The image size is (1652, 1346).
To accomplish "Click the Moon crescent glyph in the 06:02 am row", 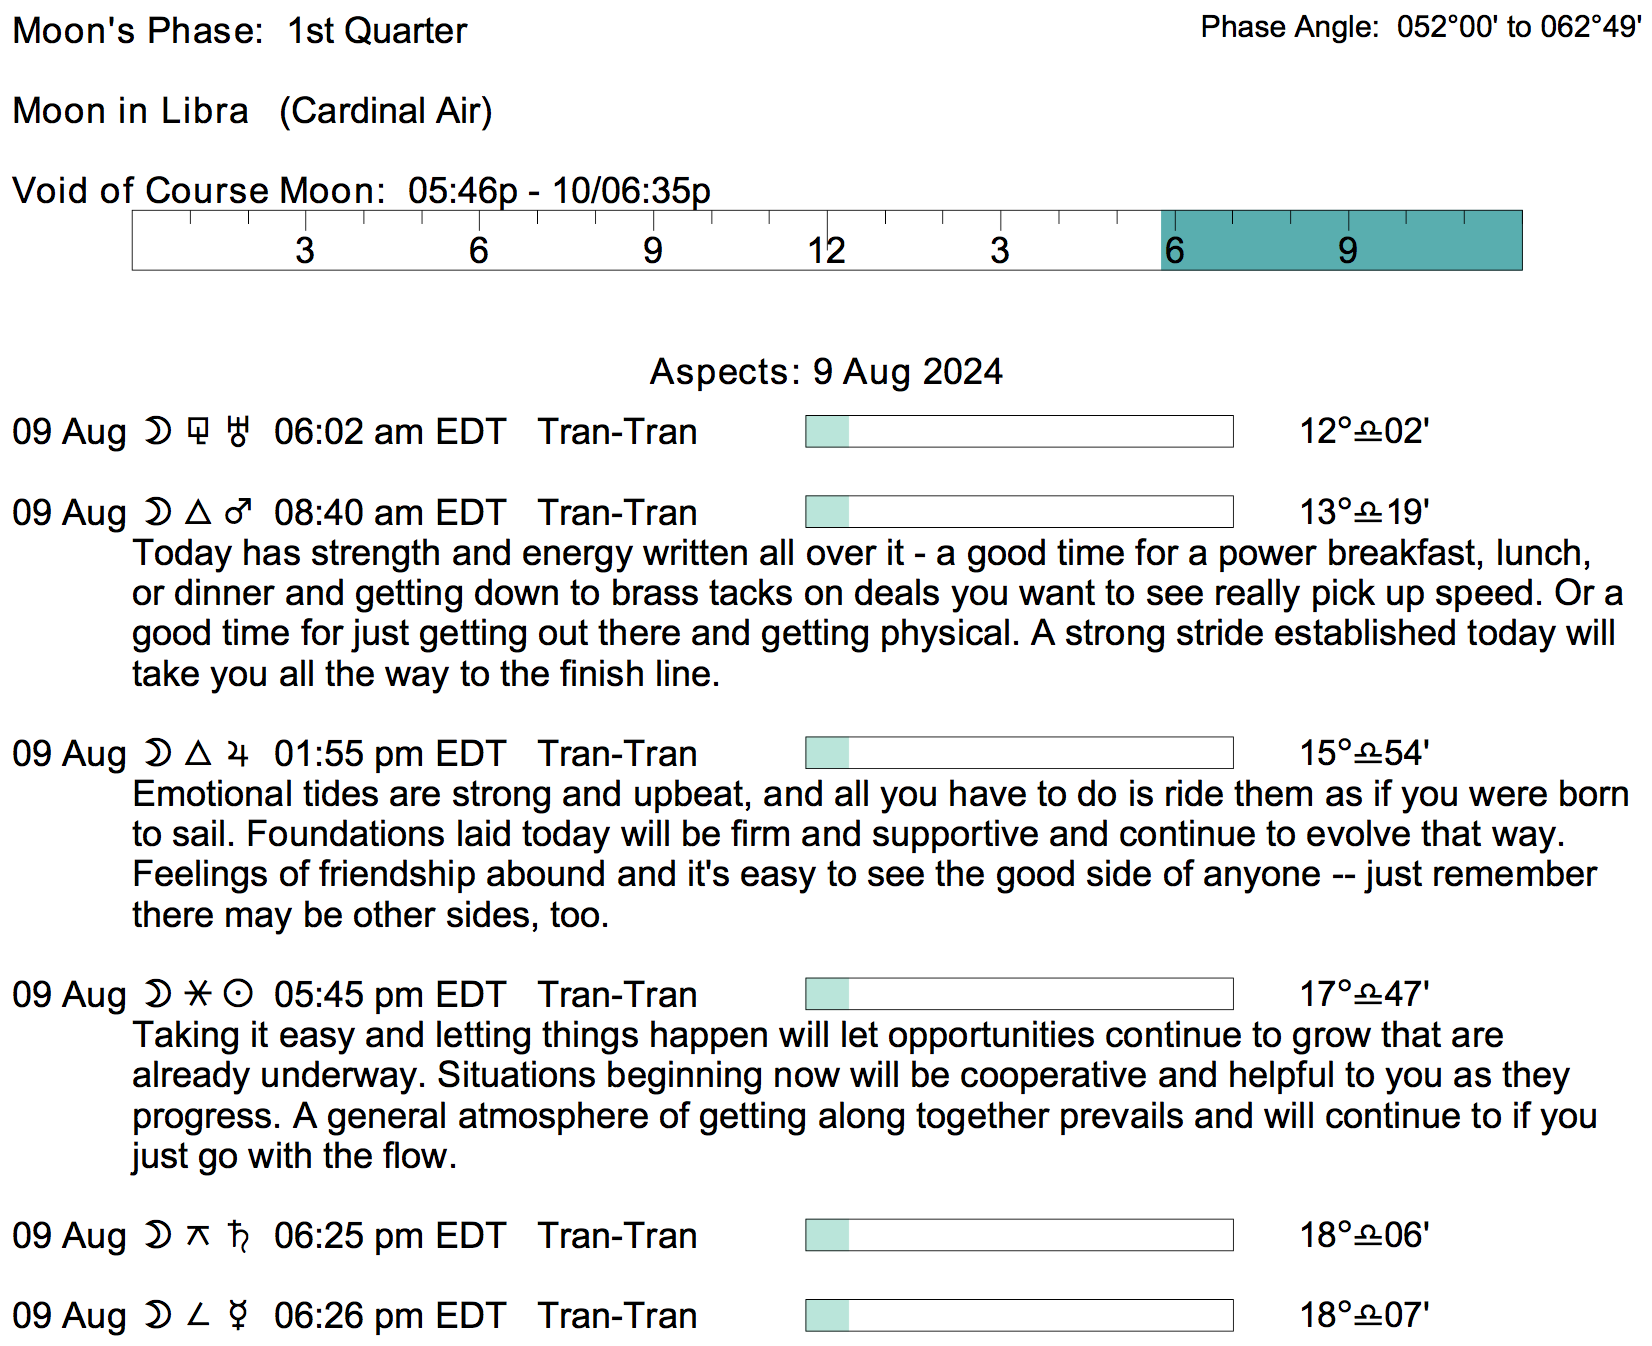I will pos(157,432).
